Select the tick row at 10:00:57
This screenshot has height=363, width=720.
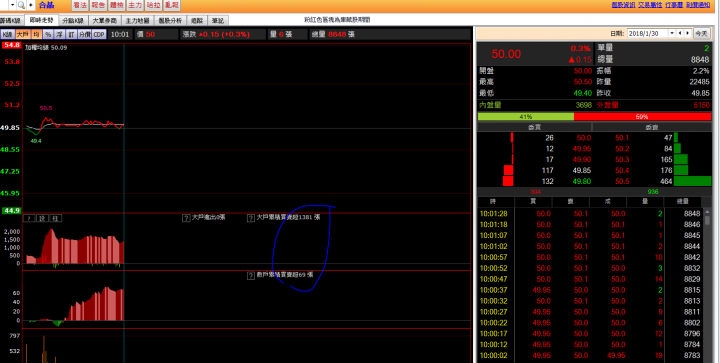tap(590, 257)
